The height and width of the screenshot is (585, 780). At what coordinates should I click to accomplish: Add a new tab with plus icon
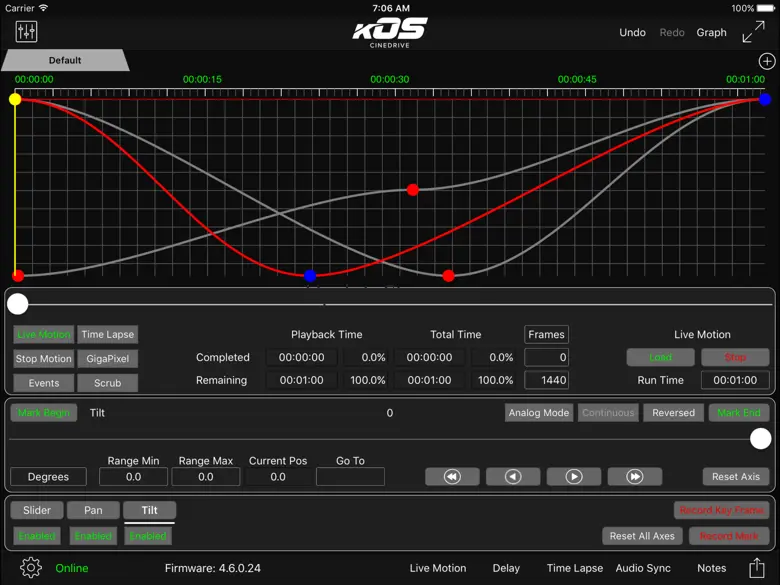click(x=767, y=61)
